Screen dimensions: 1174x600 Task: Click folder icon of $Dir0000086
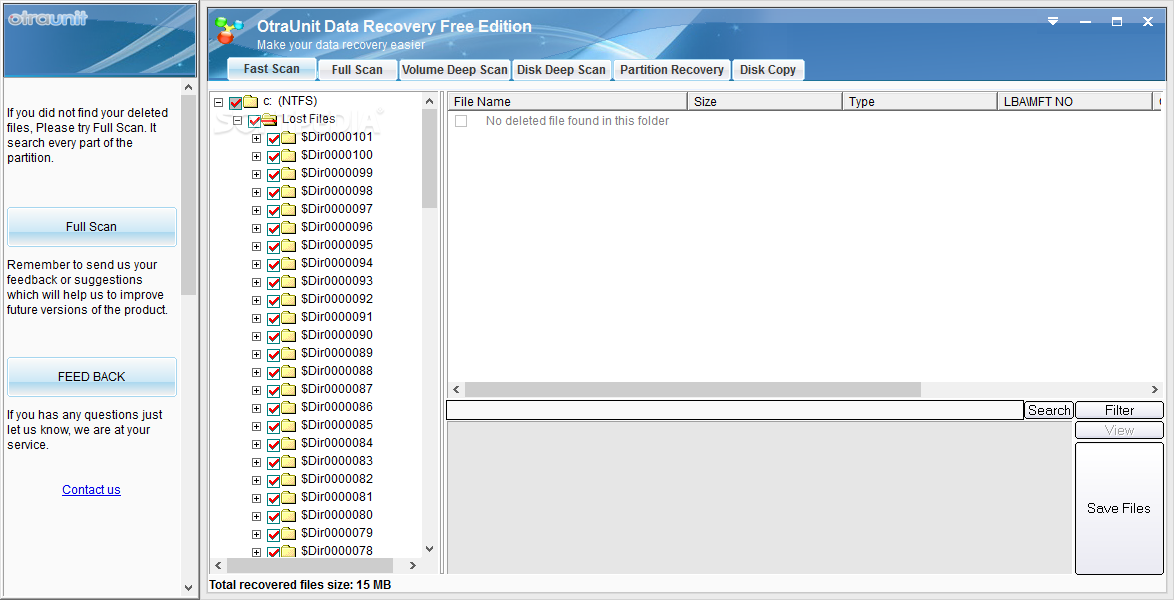289,407
